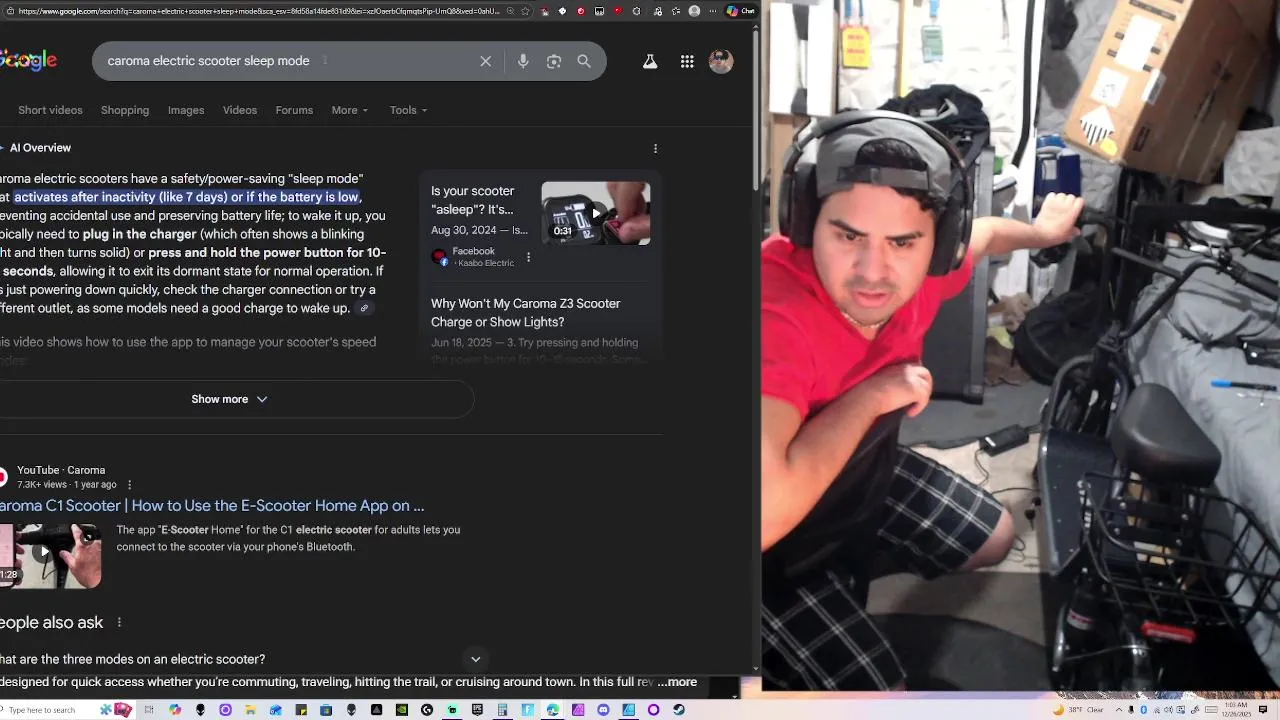Open the notification center icon

1263,710
